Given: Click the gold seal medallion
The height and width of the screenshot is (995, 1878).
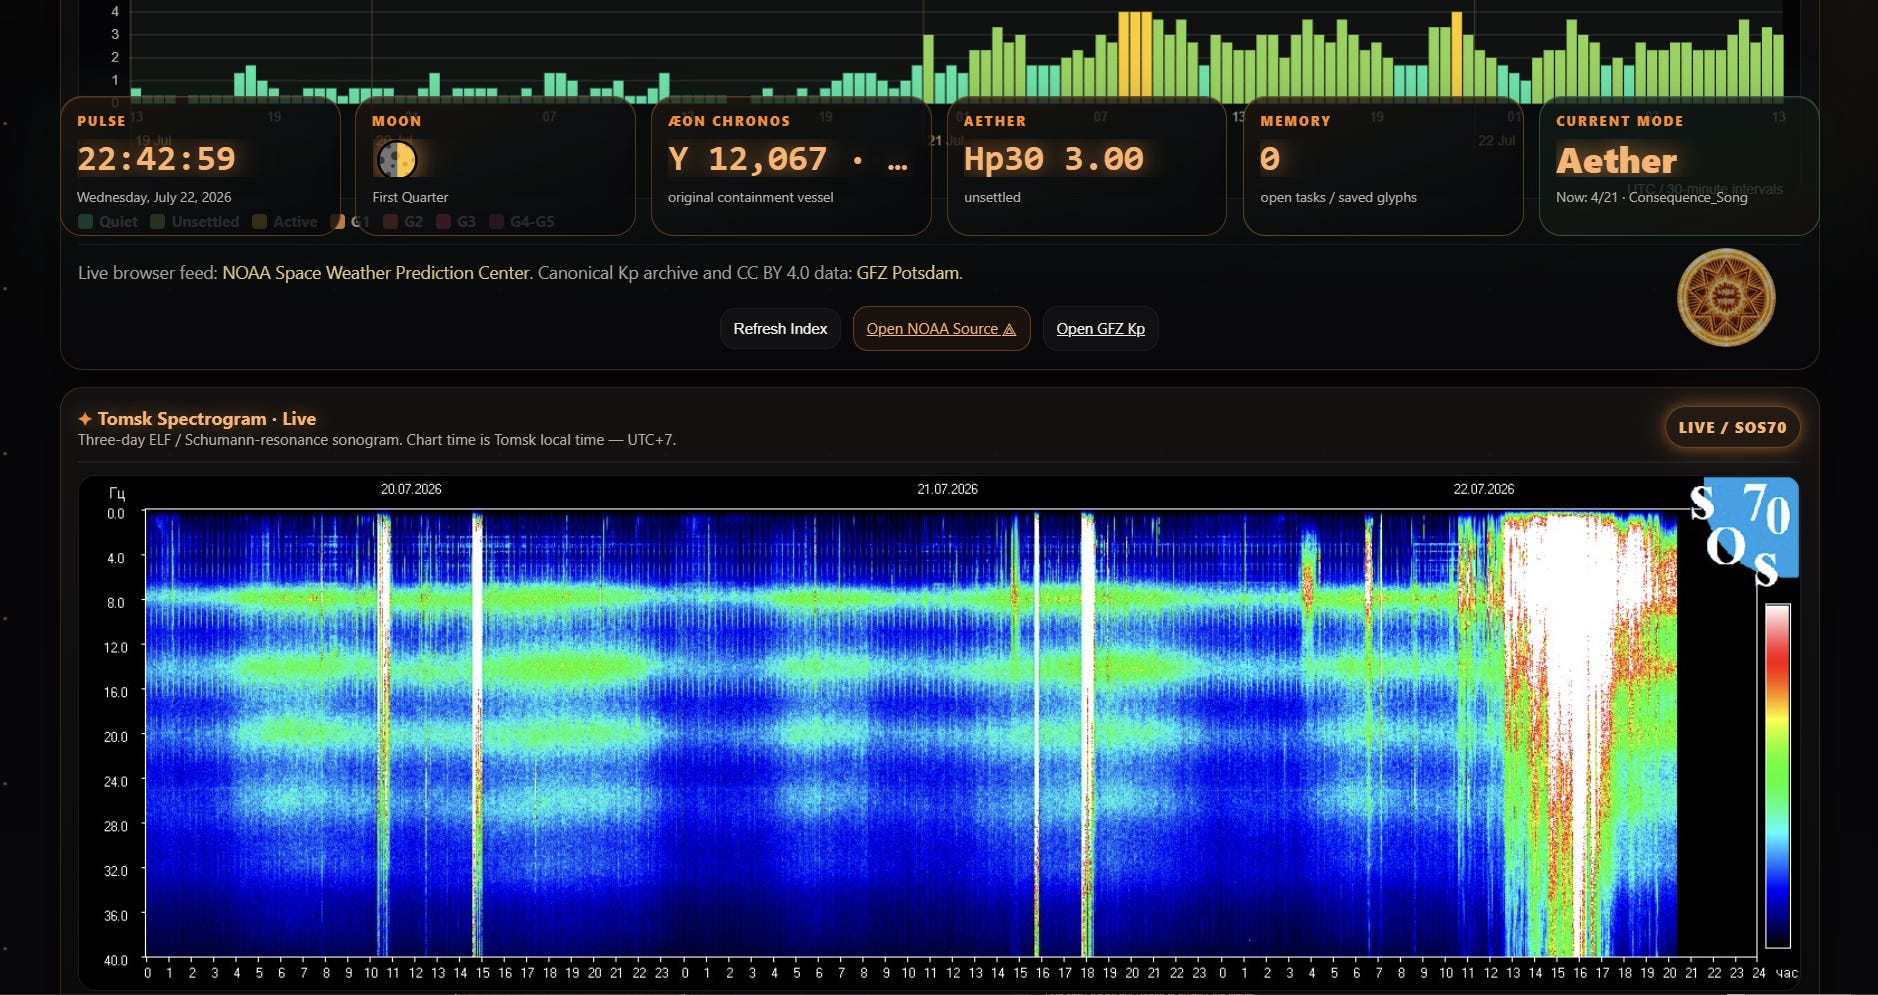Looking at the screenshot, I should click(1725, 298).
